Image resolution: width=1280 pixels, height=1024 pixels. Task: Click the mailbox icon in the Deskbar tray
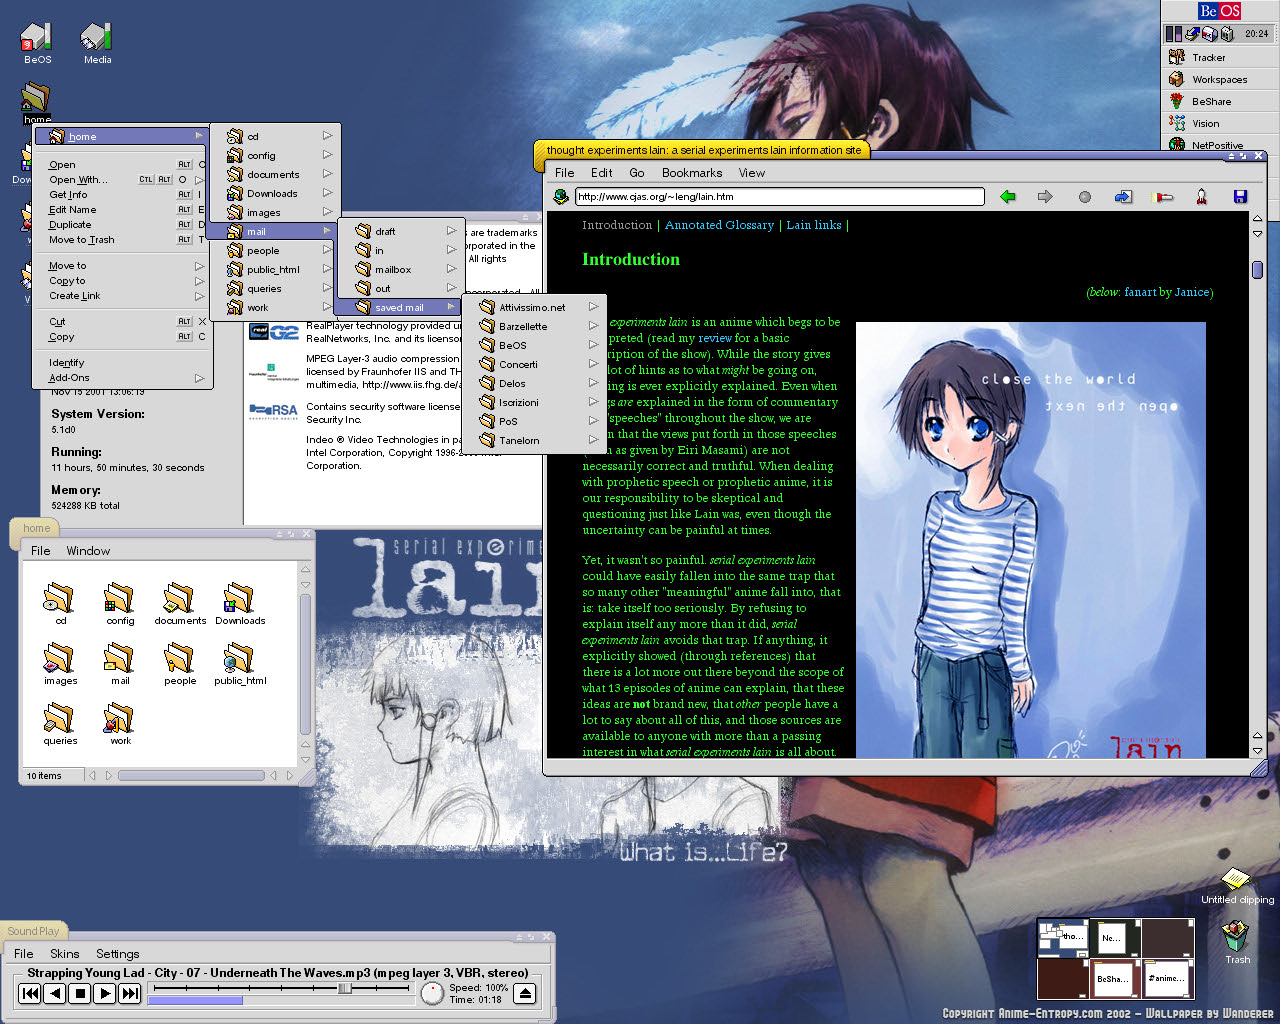pos(1208,34)
